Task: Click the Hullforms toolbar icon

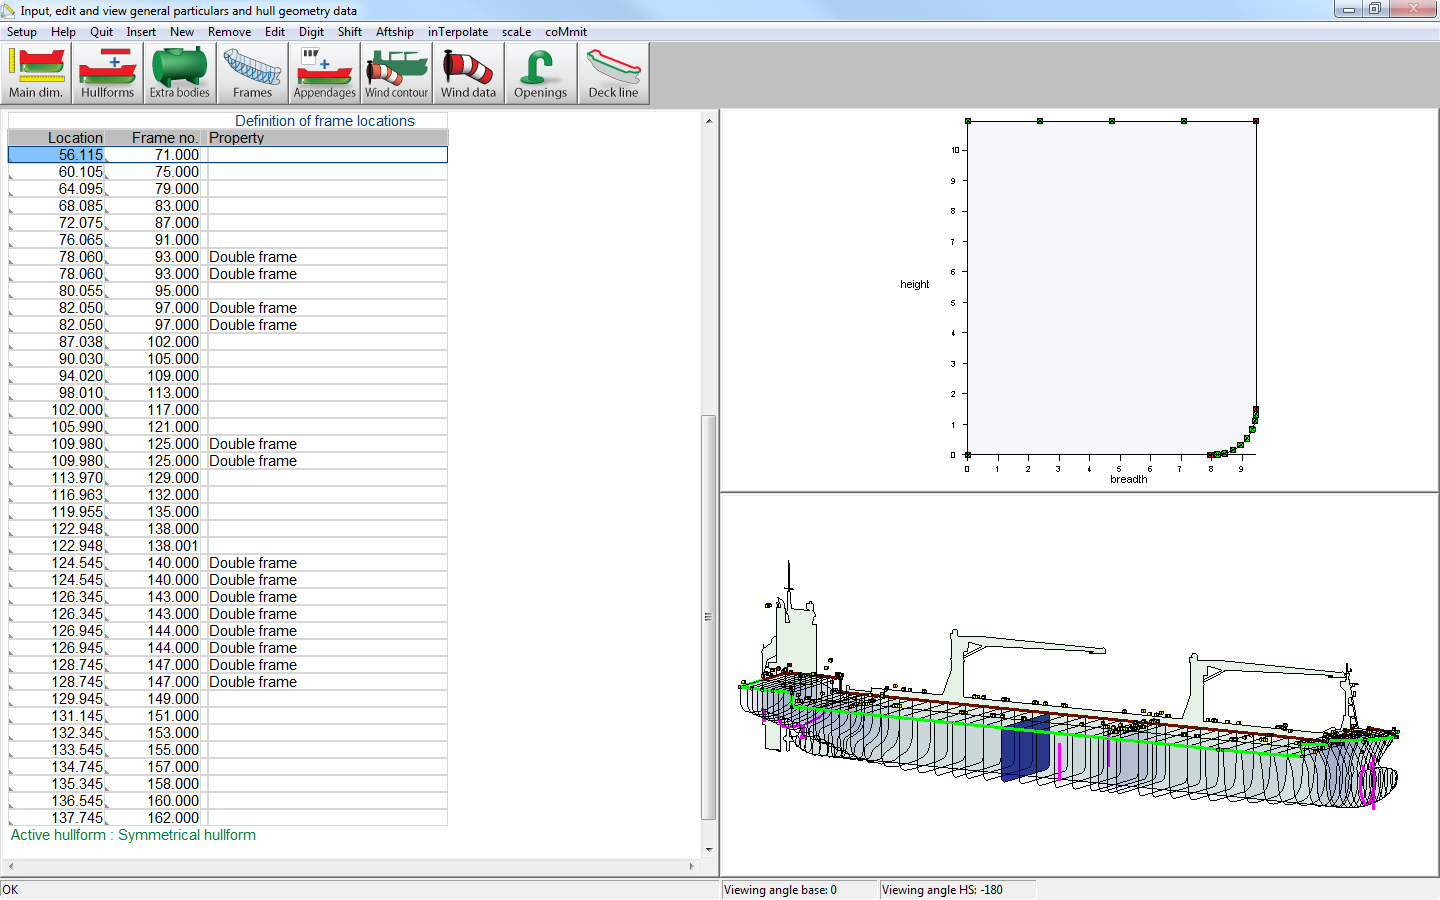Action: tap(107, 73)
